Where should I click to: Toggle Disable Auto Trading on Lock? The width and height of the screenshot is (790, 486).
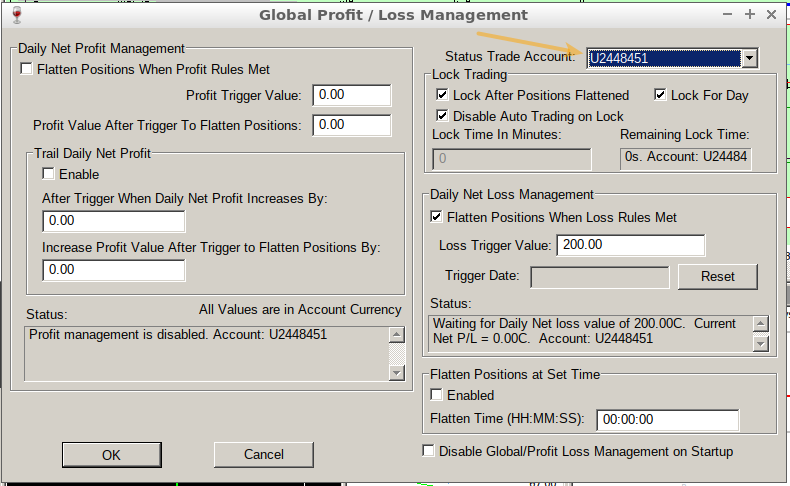442,116
